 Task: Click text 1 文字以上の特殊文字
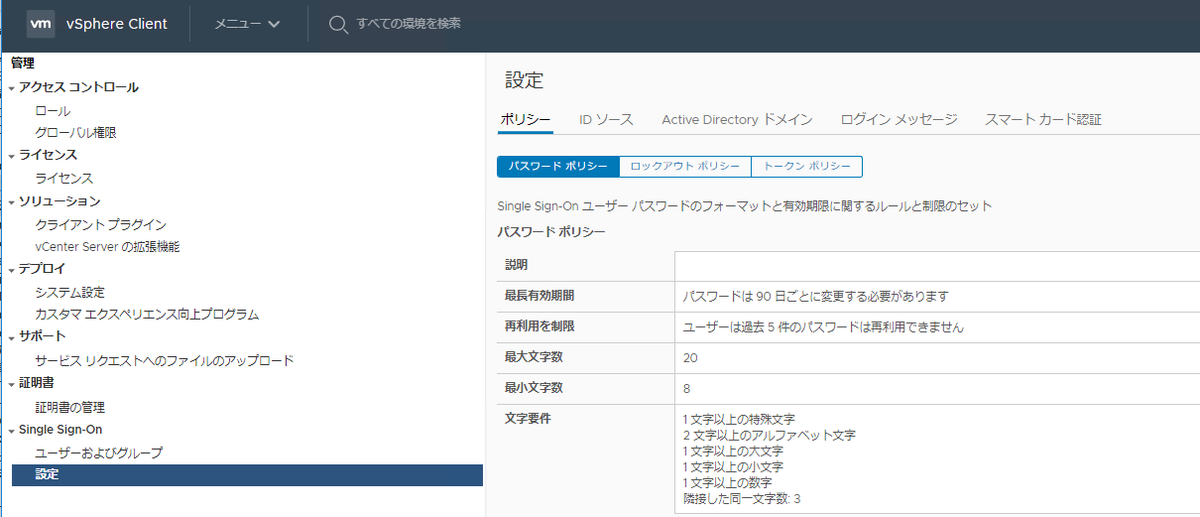[739, 419]
